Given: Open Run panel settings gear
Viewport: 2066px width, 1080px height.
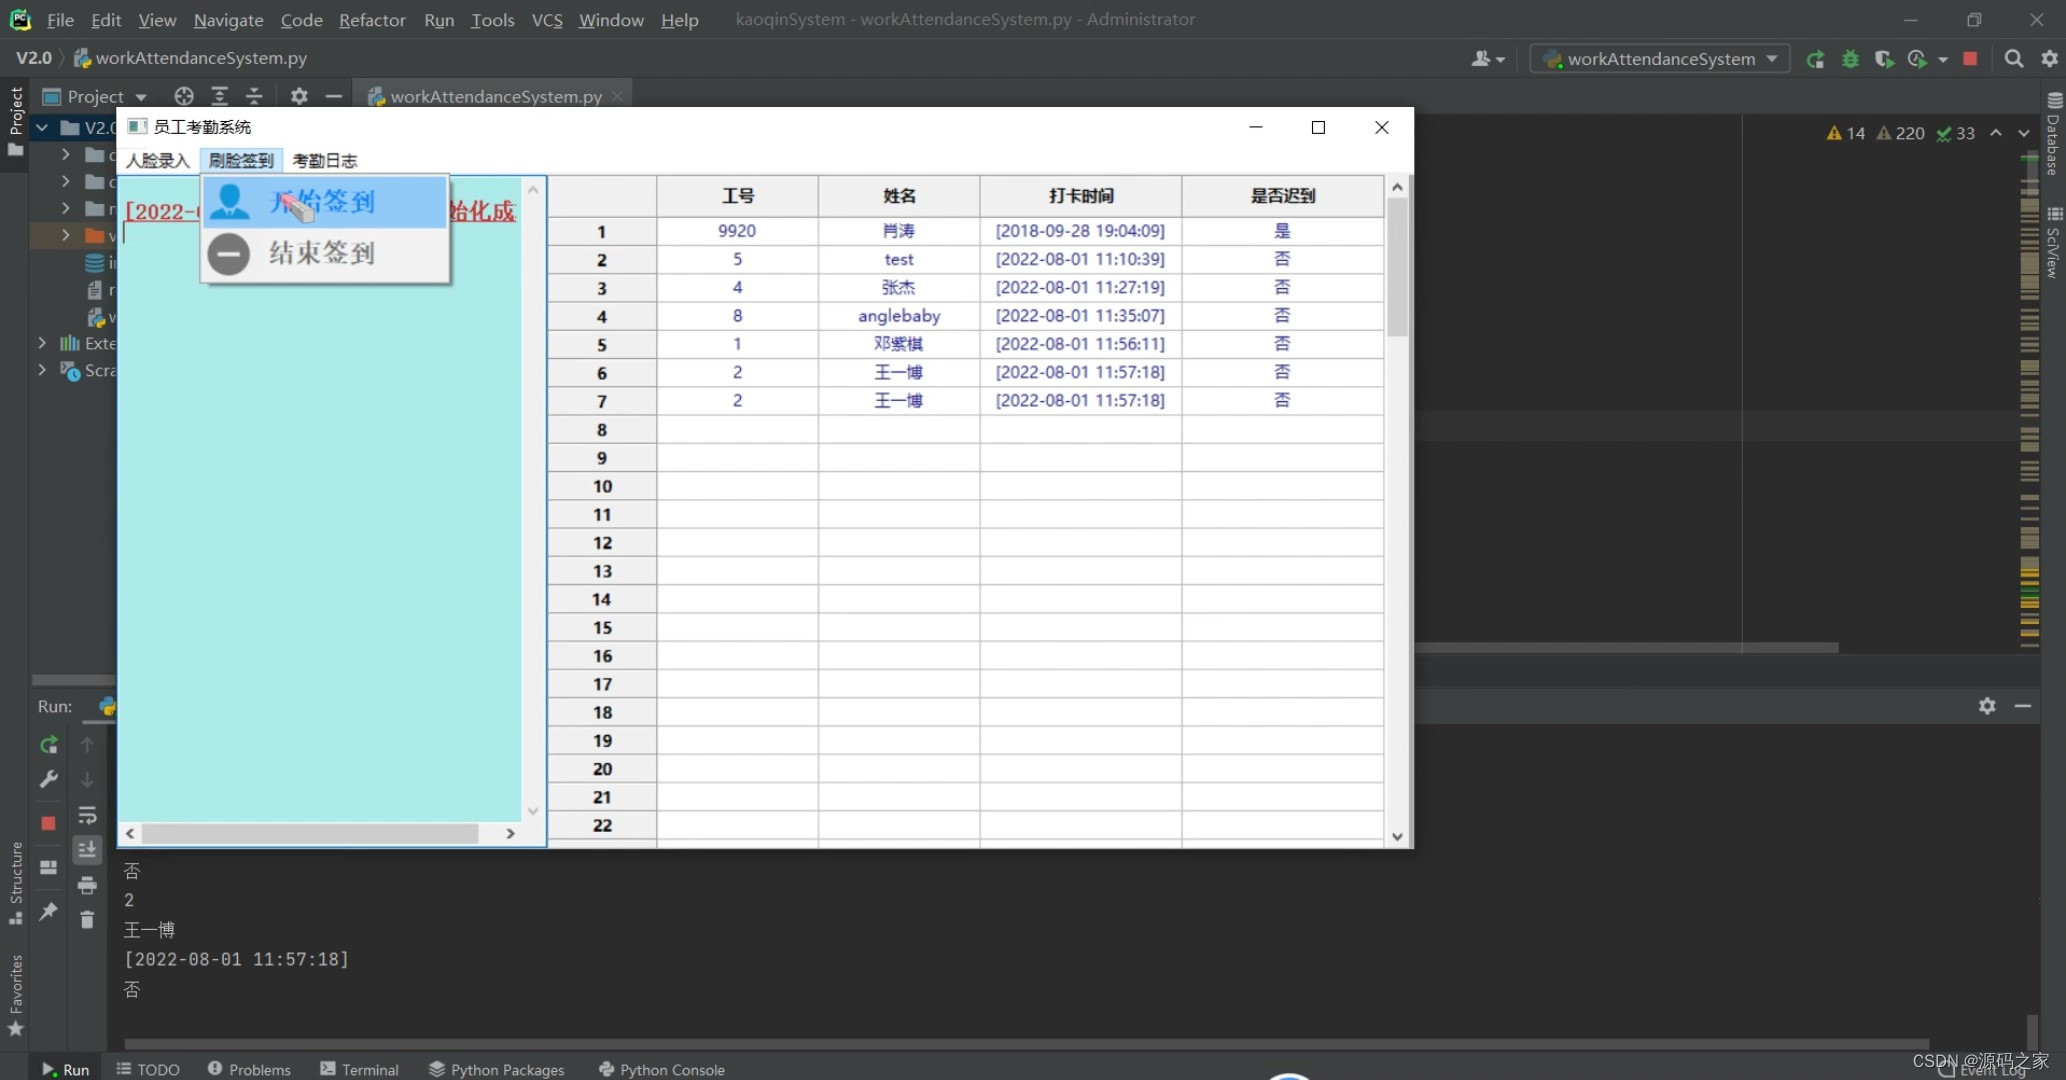Looking at the screenshot, I should [1987, 706].
